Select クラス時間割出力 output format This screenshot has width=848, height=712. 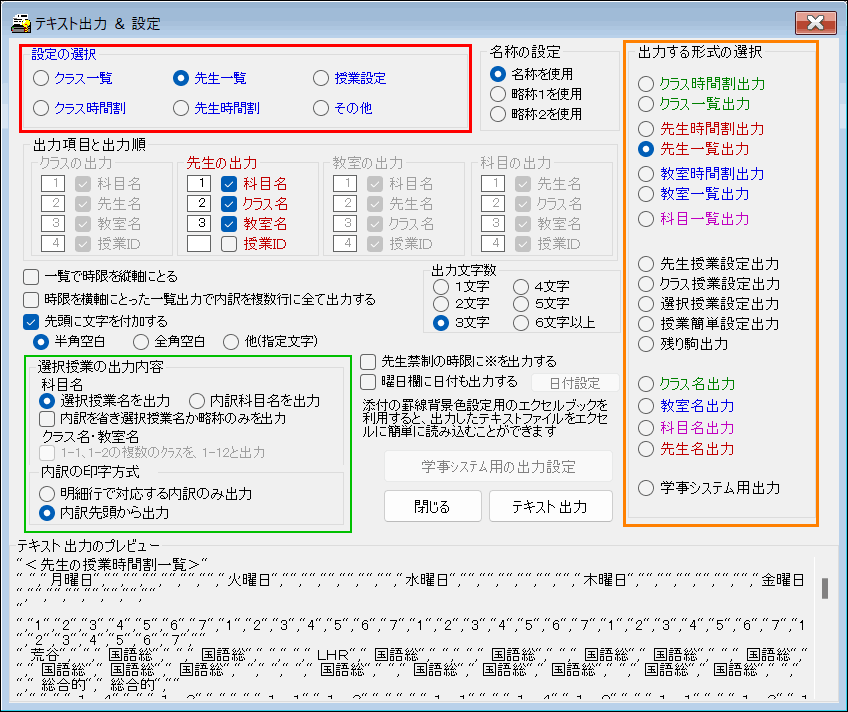coord(646,84)
